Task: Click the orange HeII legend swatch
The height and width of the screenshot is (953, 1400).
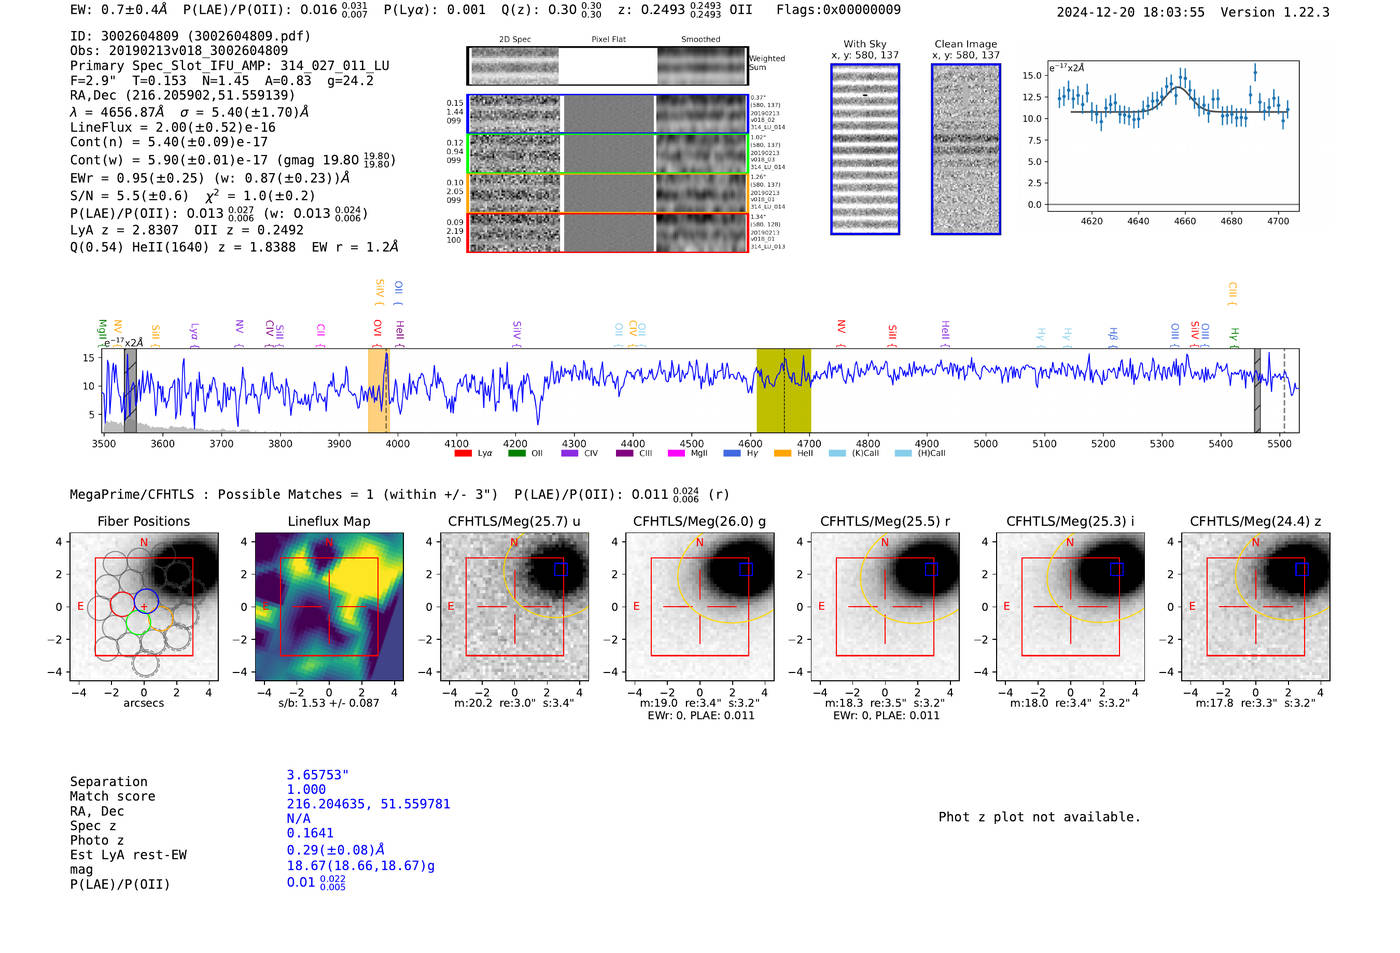Action: pos(783,453)
